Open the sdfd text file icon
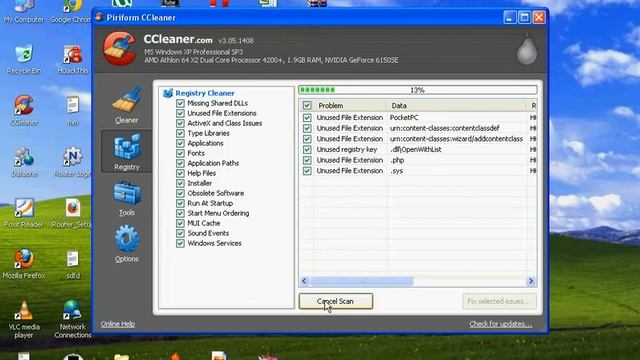This screenshot has width=640, height=360. 73,264
